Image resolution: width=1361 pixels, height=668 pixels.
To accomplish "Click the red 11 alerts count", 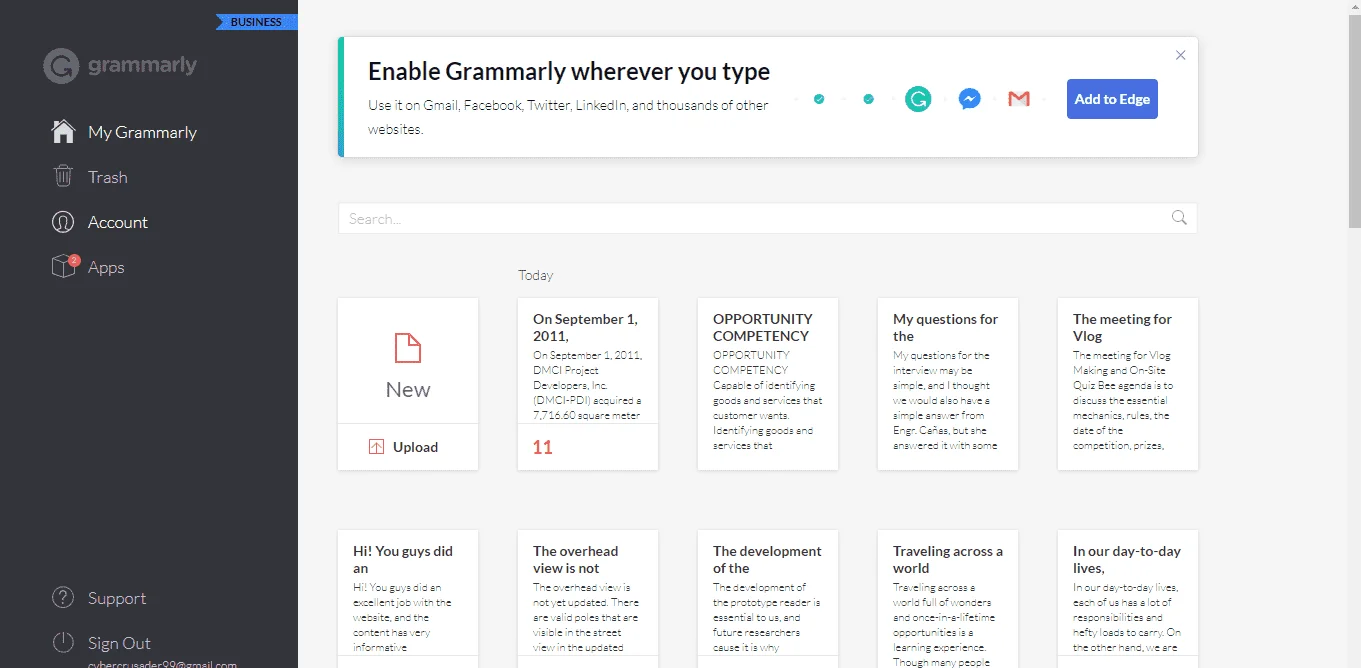I will [x=542, y=447].
